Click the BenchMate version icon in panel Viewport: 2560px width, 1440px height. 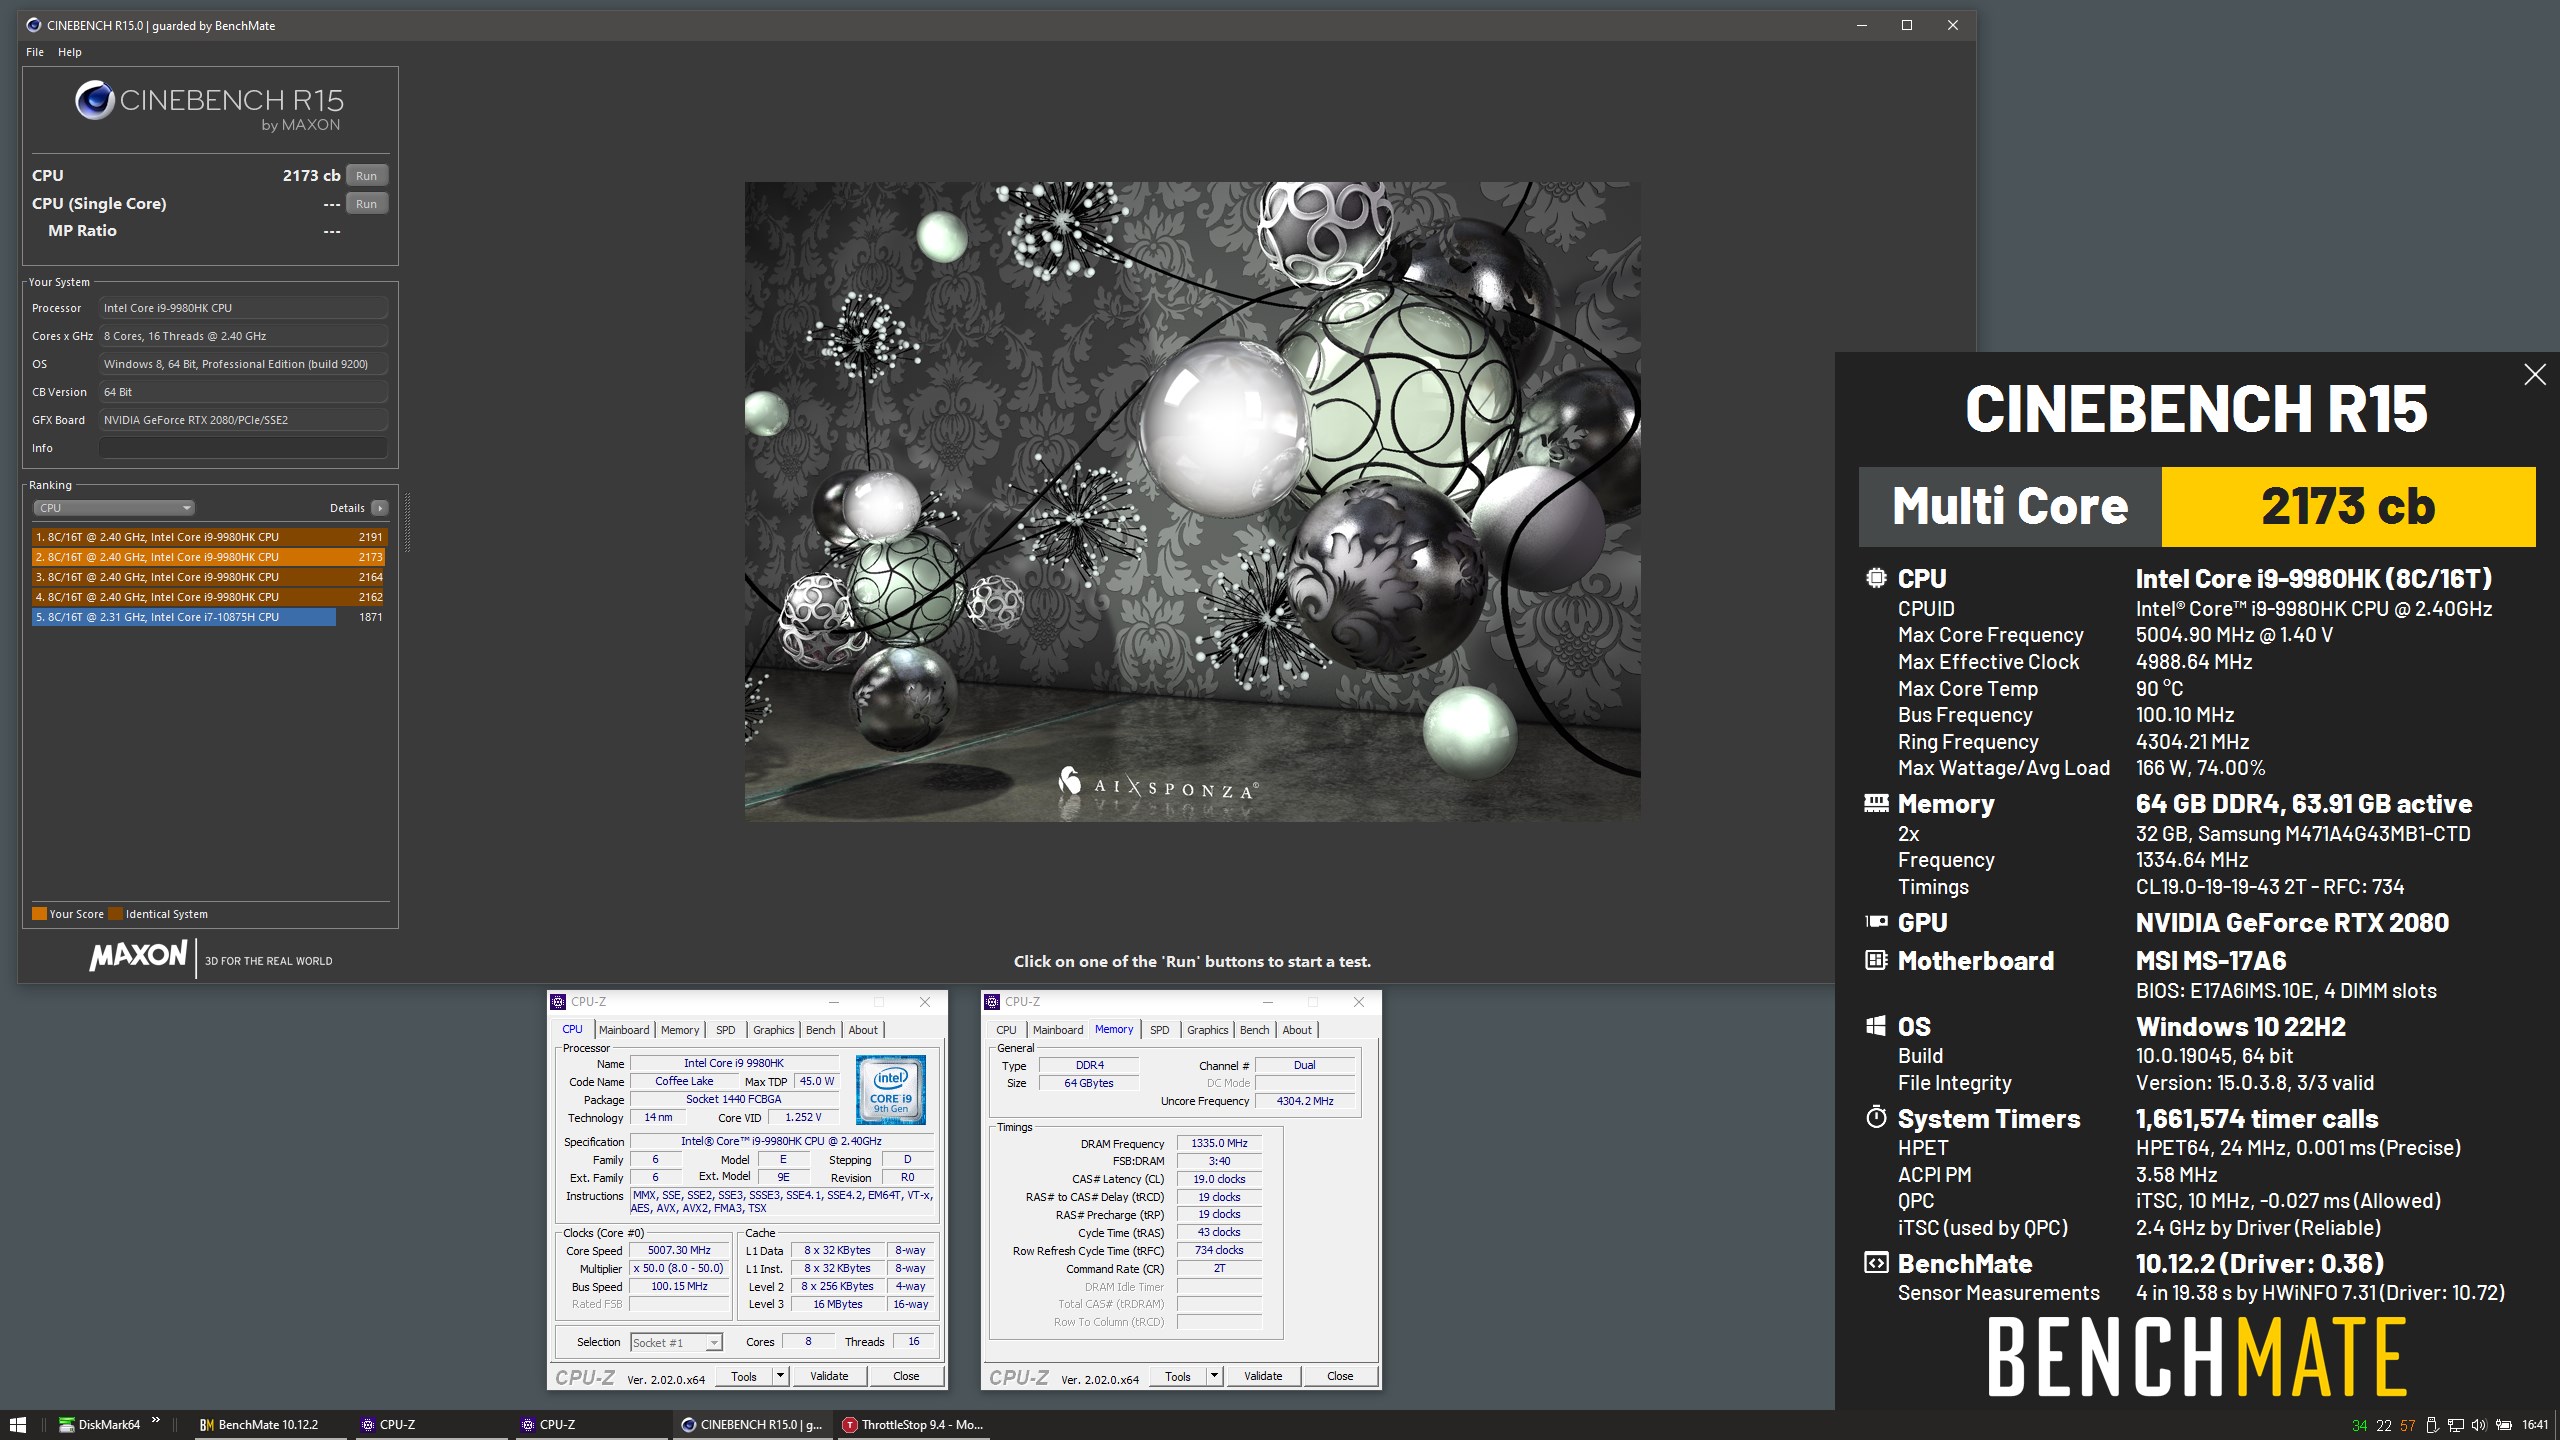(x=1875, y=1263)
